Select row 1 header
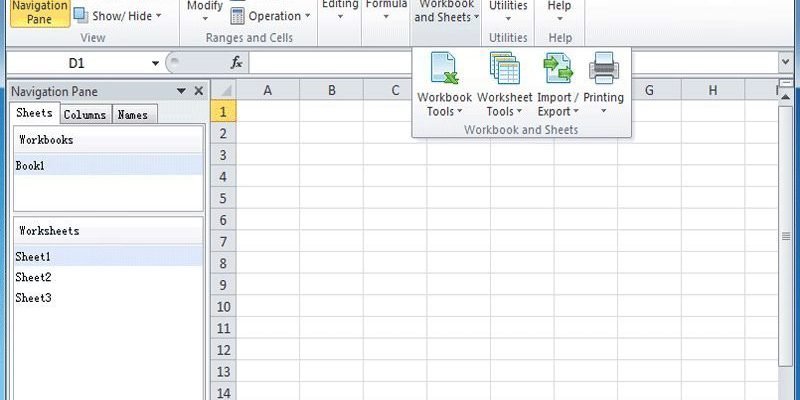This screenshot has height=400, width=800. [223, 112]
